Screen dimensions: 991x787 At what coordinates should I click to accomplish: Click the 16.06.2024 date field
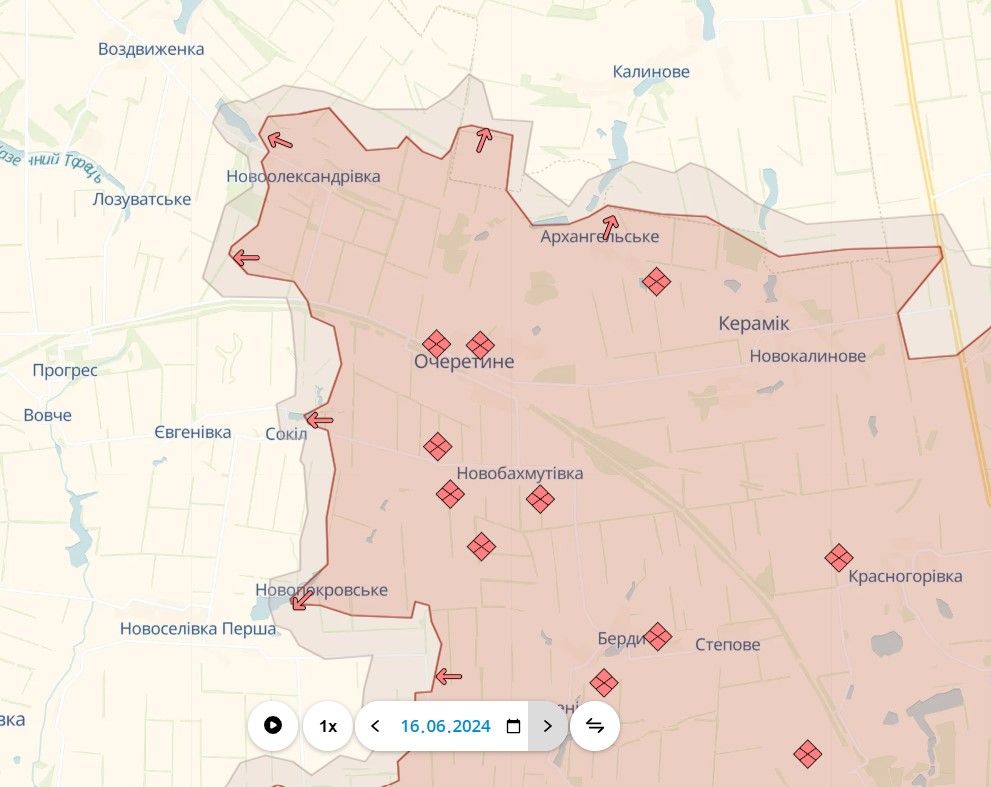coord(446,726)
